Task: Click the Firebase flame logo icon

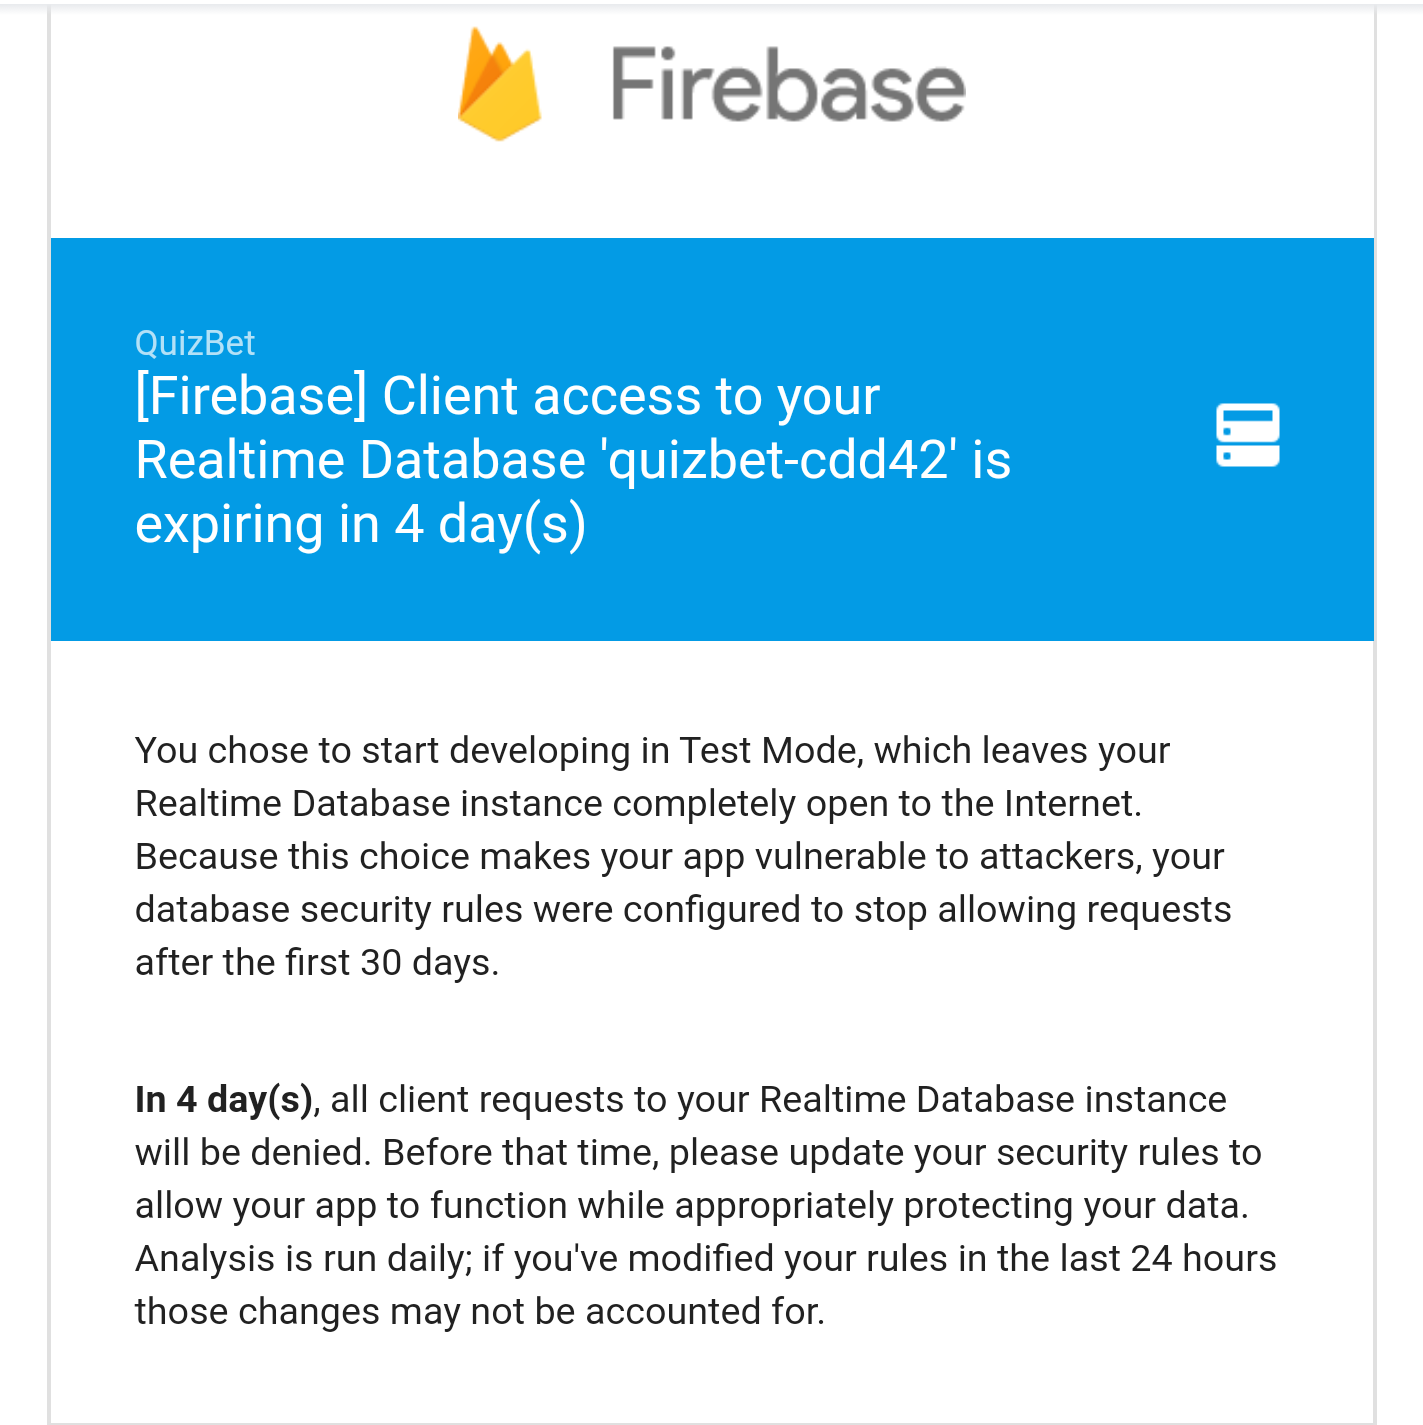Action: tap(499, 84)
